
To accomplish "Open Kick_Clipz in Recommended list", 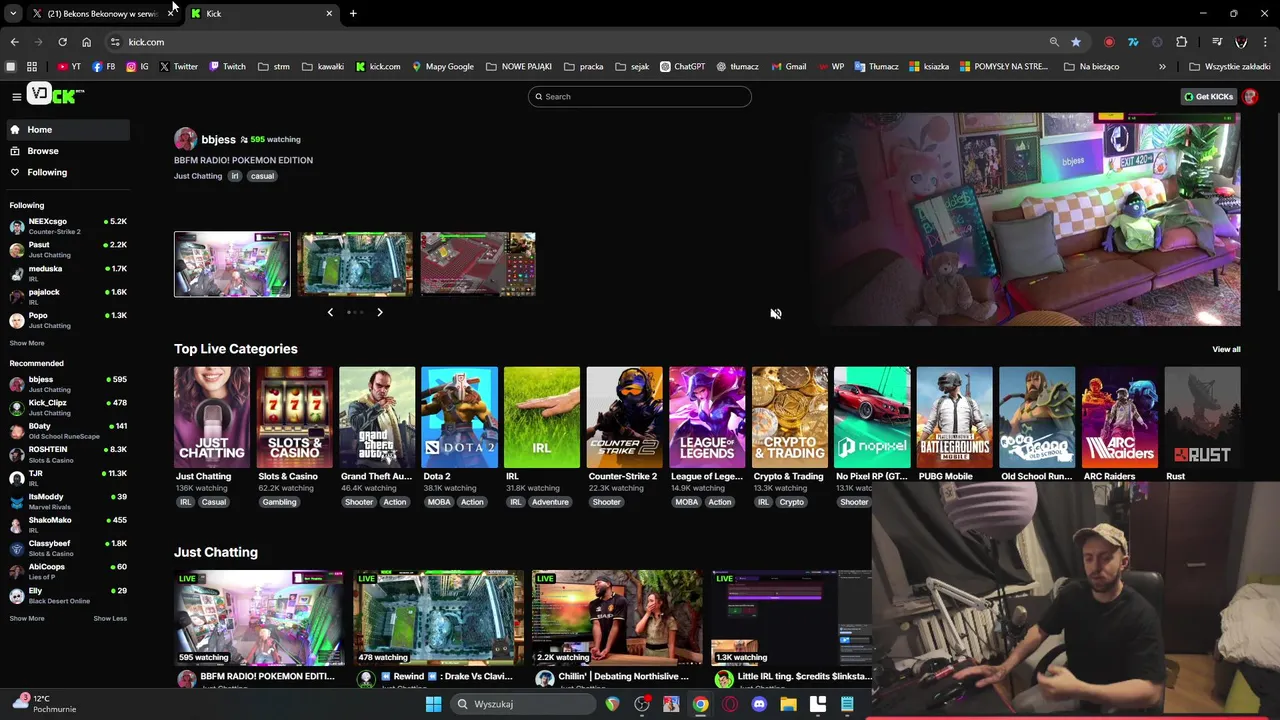I will [68, 407].
